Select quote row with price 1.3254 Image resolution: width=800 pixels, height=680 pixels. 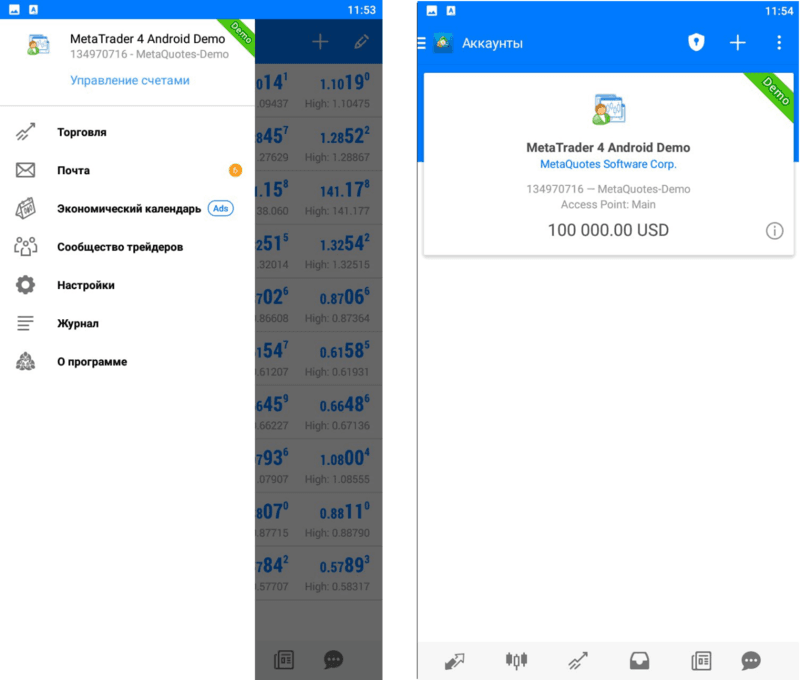point(319,251)
